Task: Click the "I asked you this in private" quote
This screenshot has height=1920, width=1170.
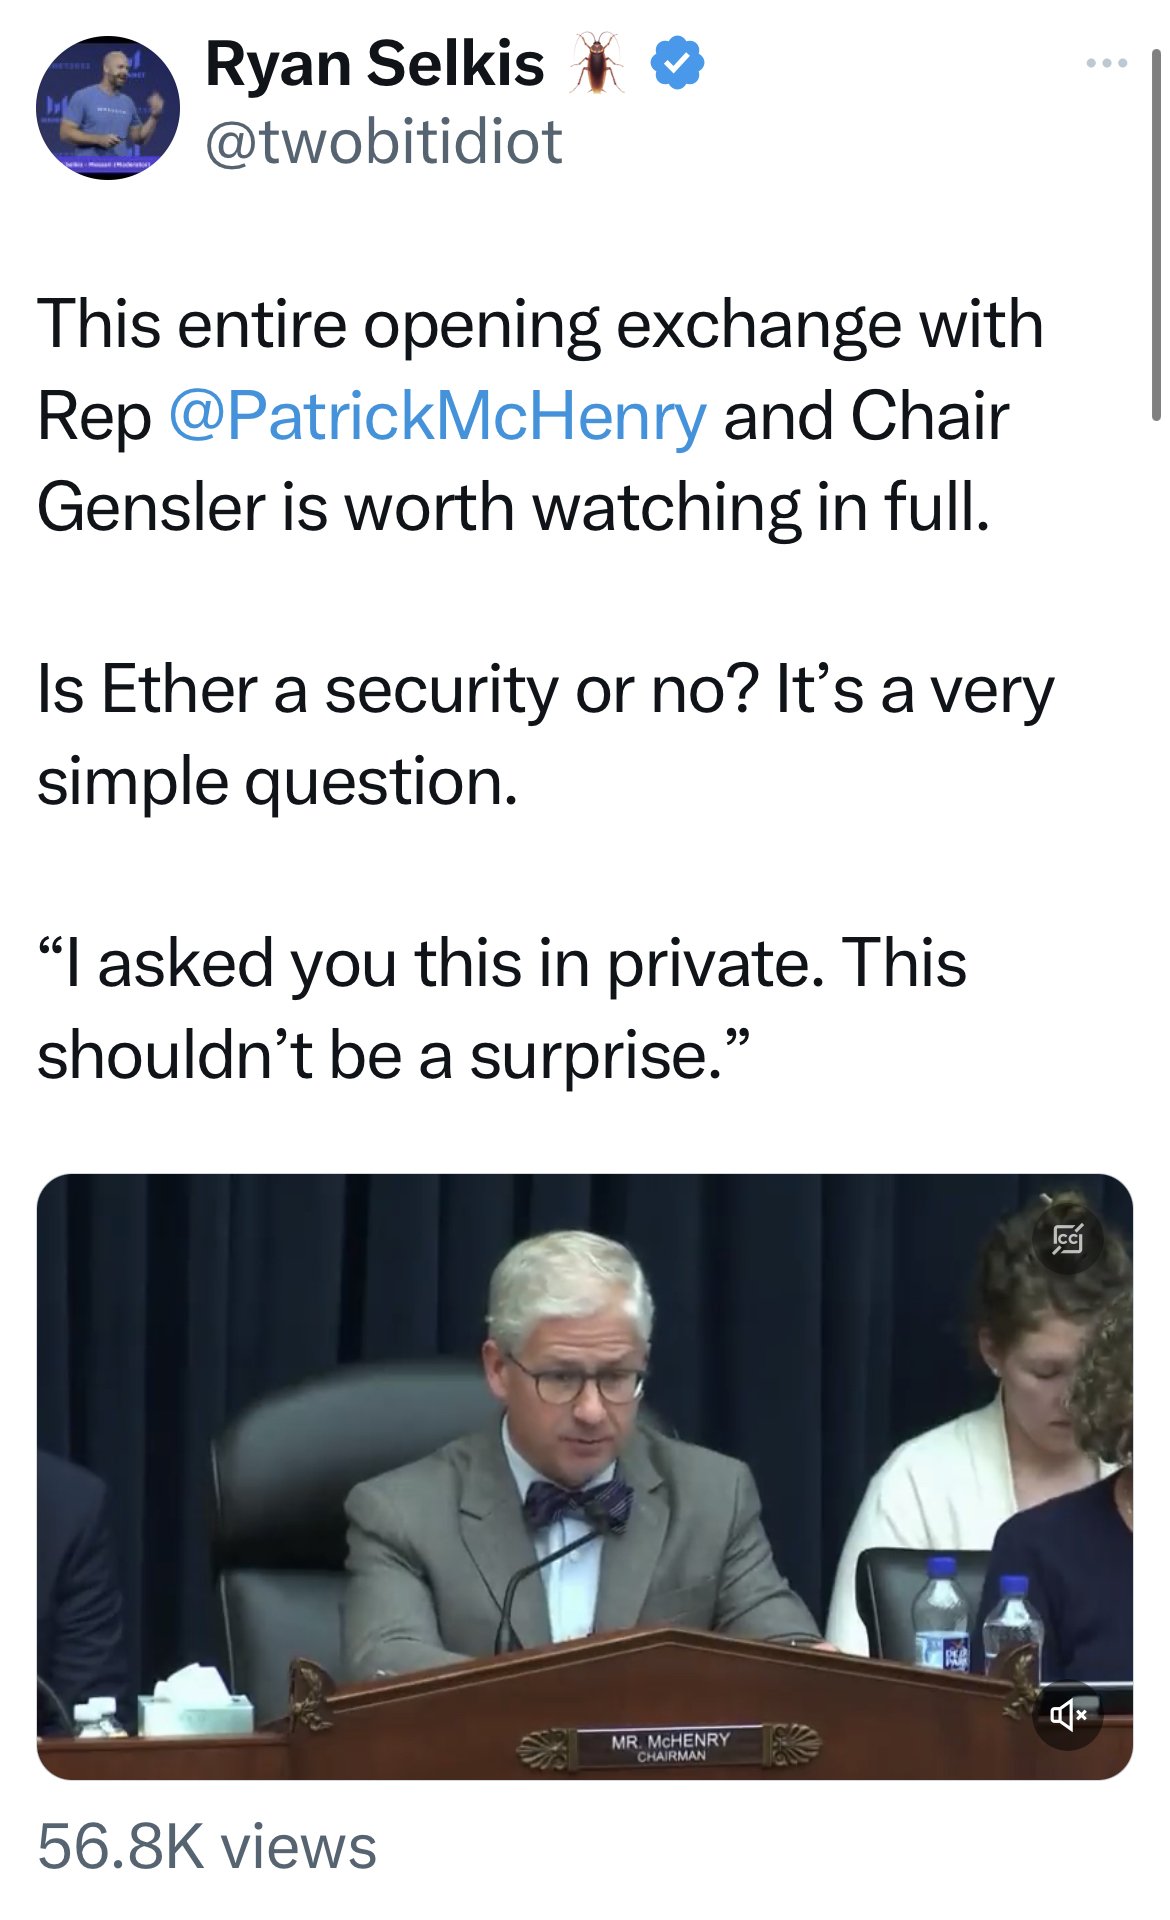Action: [501, 1008]
